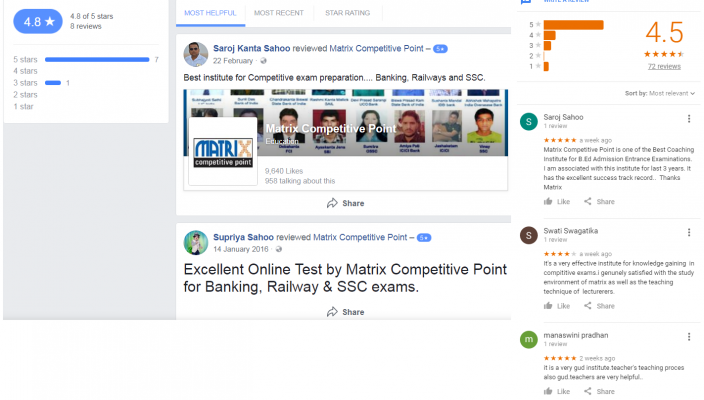Click Saroj Kanta Sahoo's profile picture

point(196,54)
